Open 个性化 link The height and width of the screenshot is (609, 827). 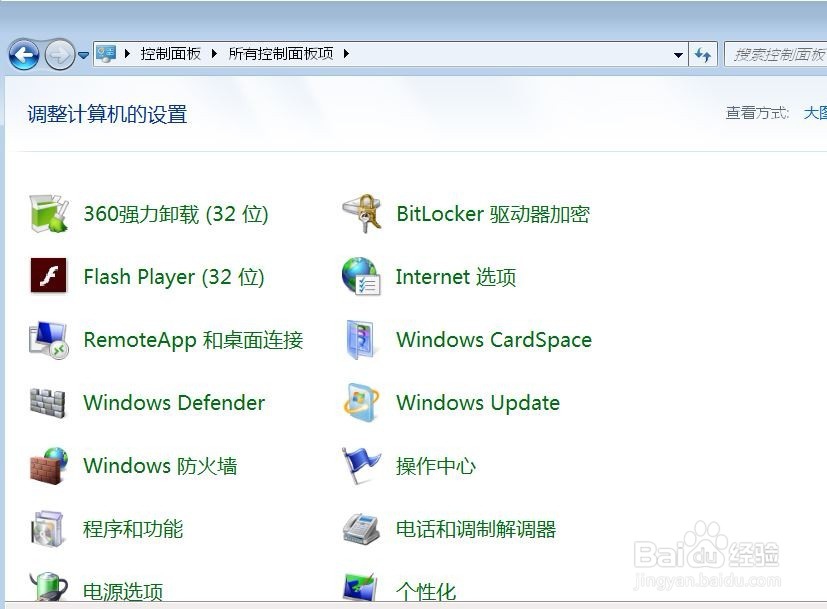426,591
